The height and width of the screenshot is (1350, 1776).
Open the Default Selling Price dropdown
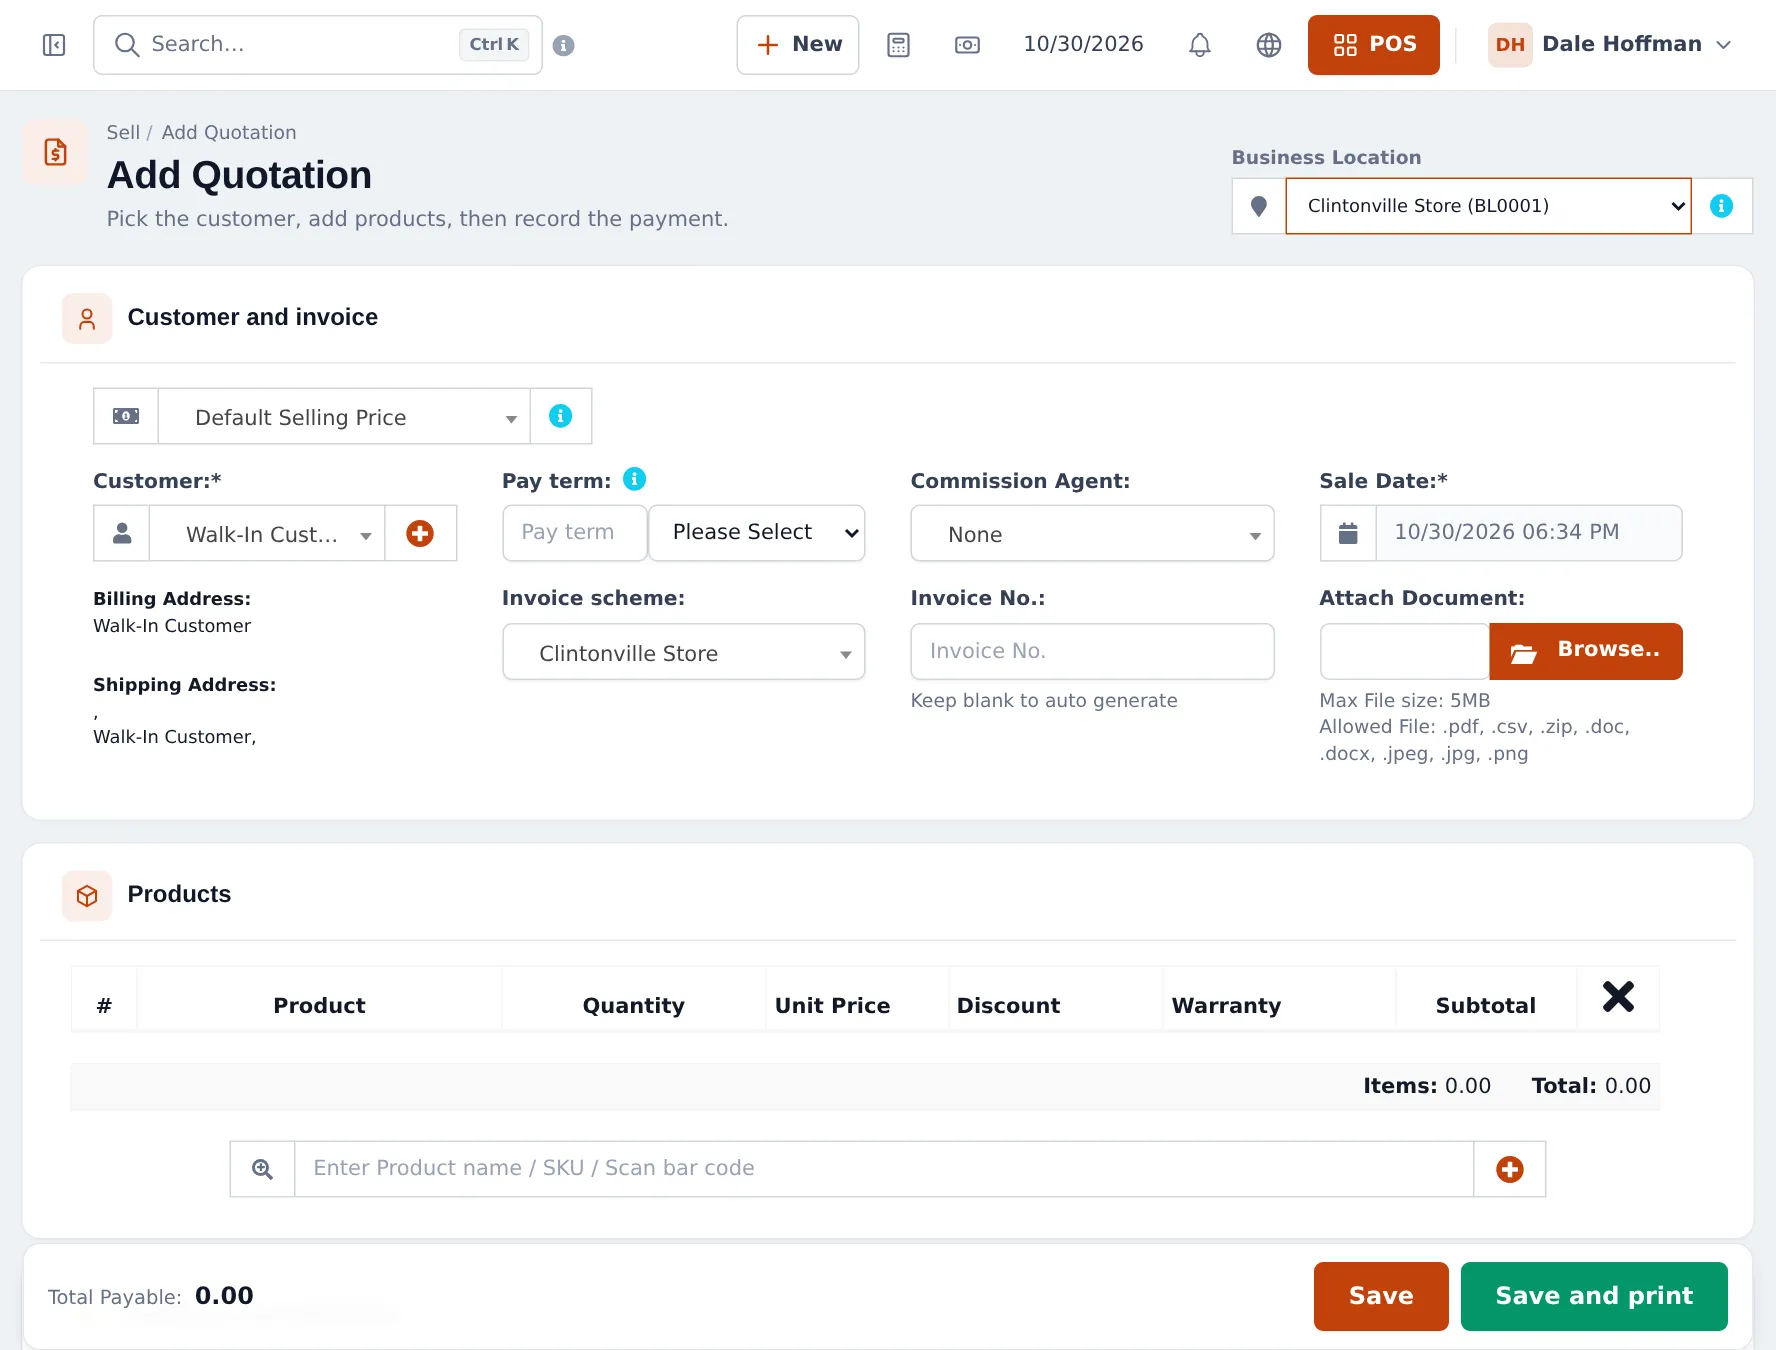(344, 416)
